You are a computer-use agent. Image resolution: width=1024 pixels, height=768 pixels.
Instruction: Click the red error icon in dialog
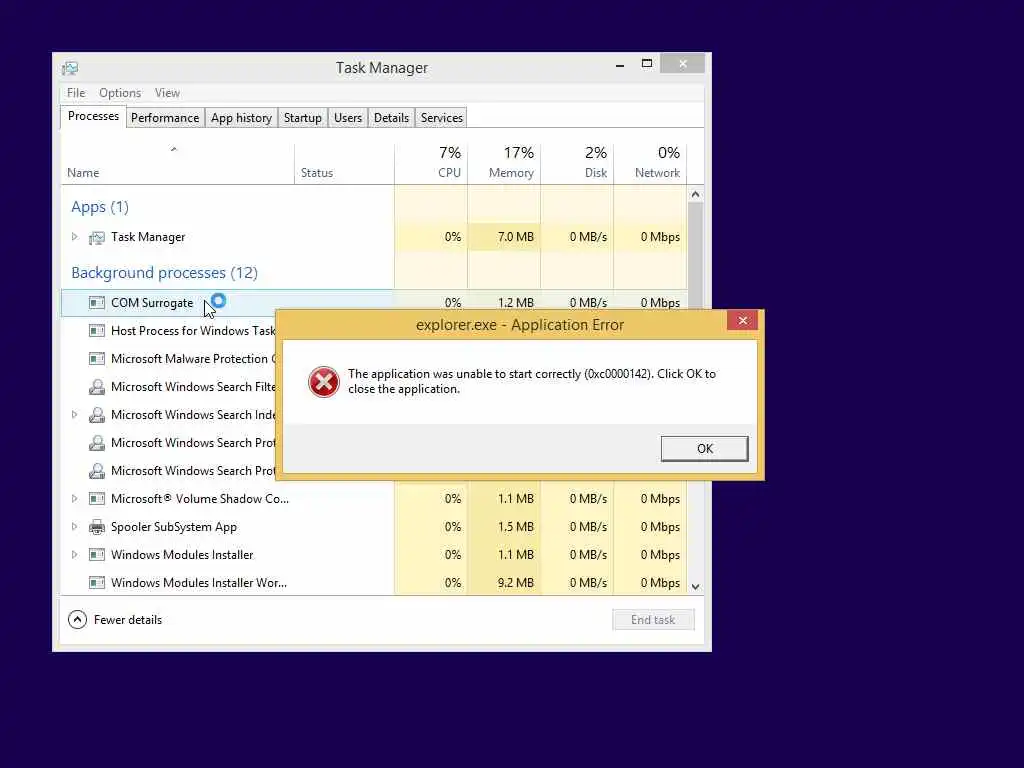click(x=324, y=382)
